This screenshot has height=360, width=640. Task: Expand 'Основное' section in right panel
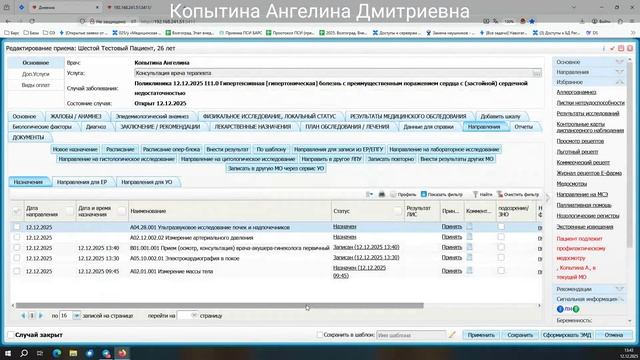(x=620, y=62)
